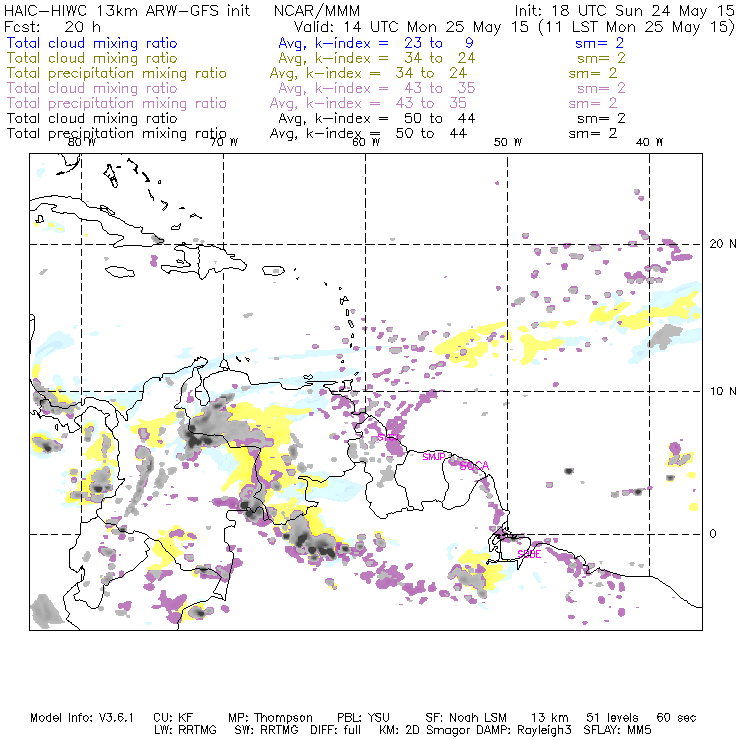Select the olive cloud row's 'Avg, k-index = 34 to 24'
The width and height of the screenshot is (740, 740).
pyautogui.click(x=377, y=58)
